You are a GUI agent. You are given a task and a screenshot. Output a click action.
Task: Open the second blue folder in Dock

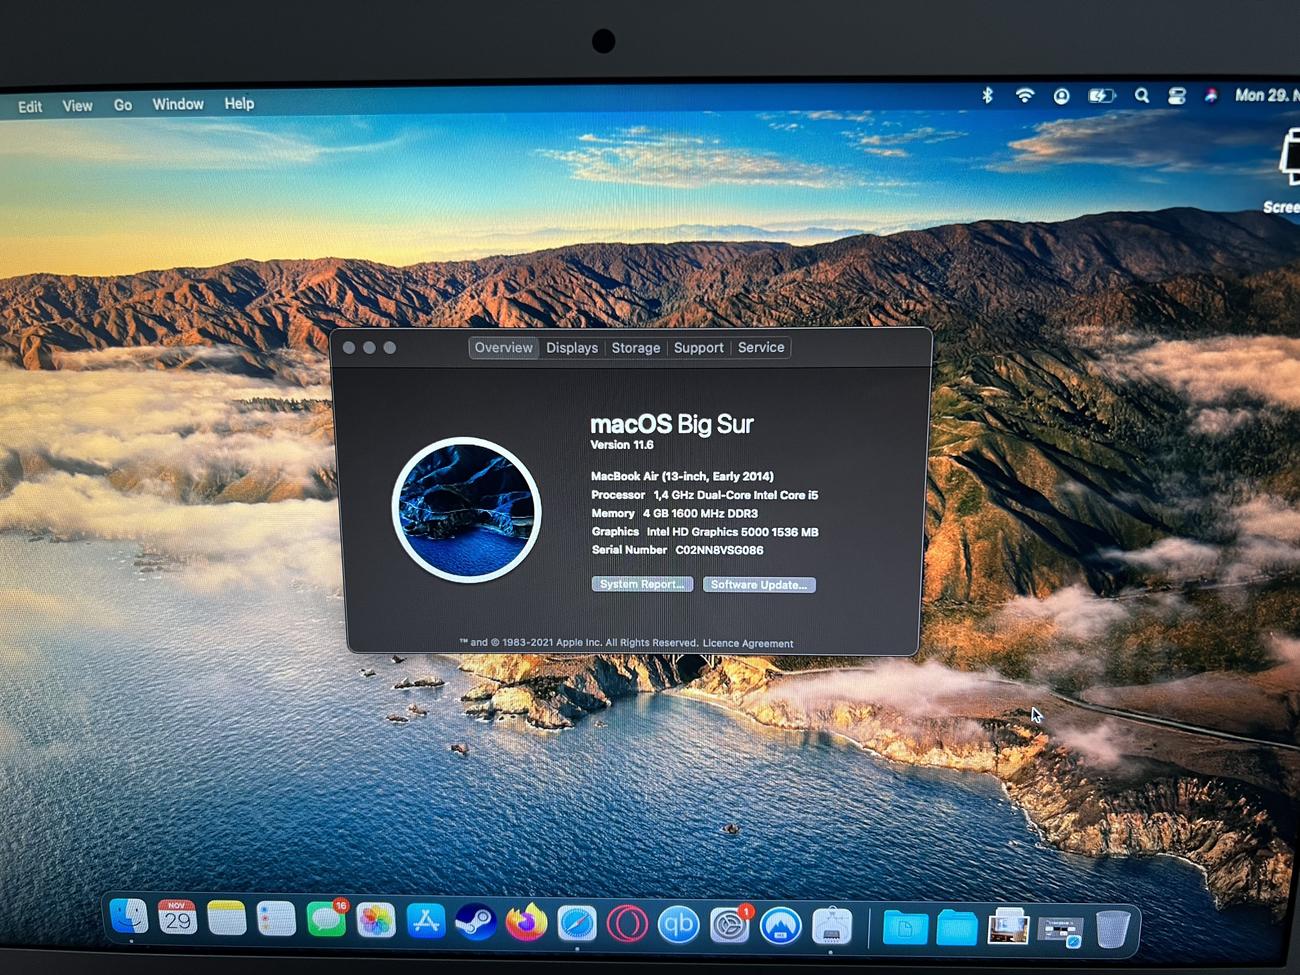(957, 929)
